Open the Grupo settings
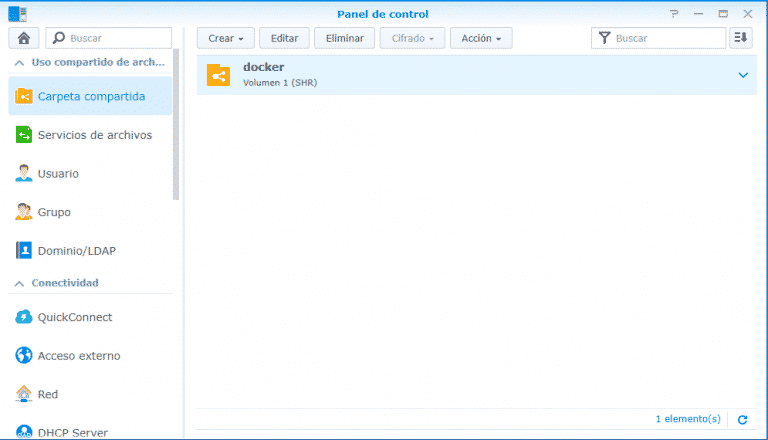The image size is (768, 440). coord(54,212)
